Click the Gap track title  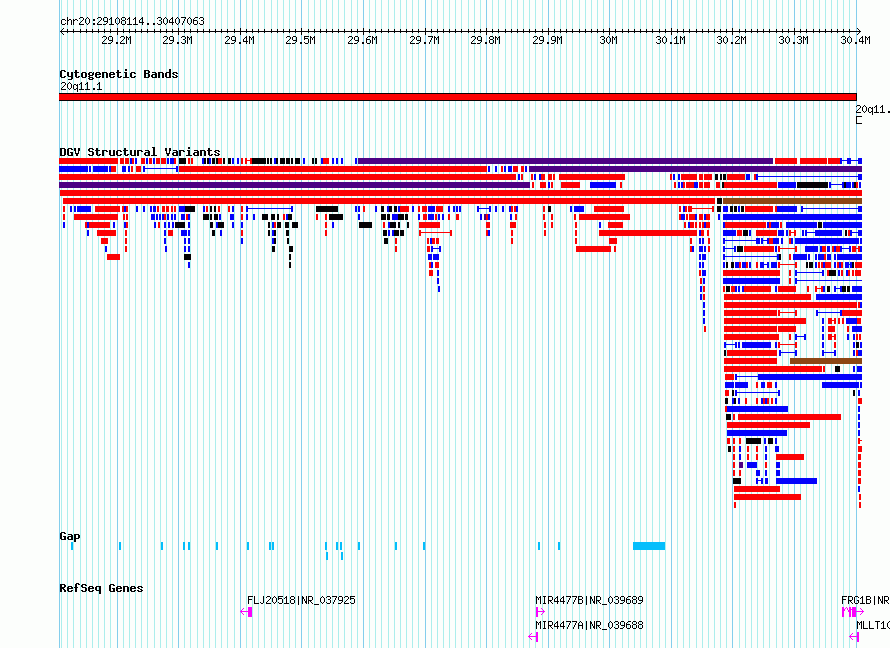point(70,536)
